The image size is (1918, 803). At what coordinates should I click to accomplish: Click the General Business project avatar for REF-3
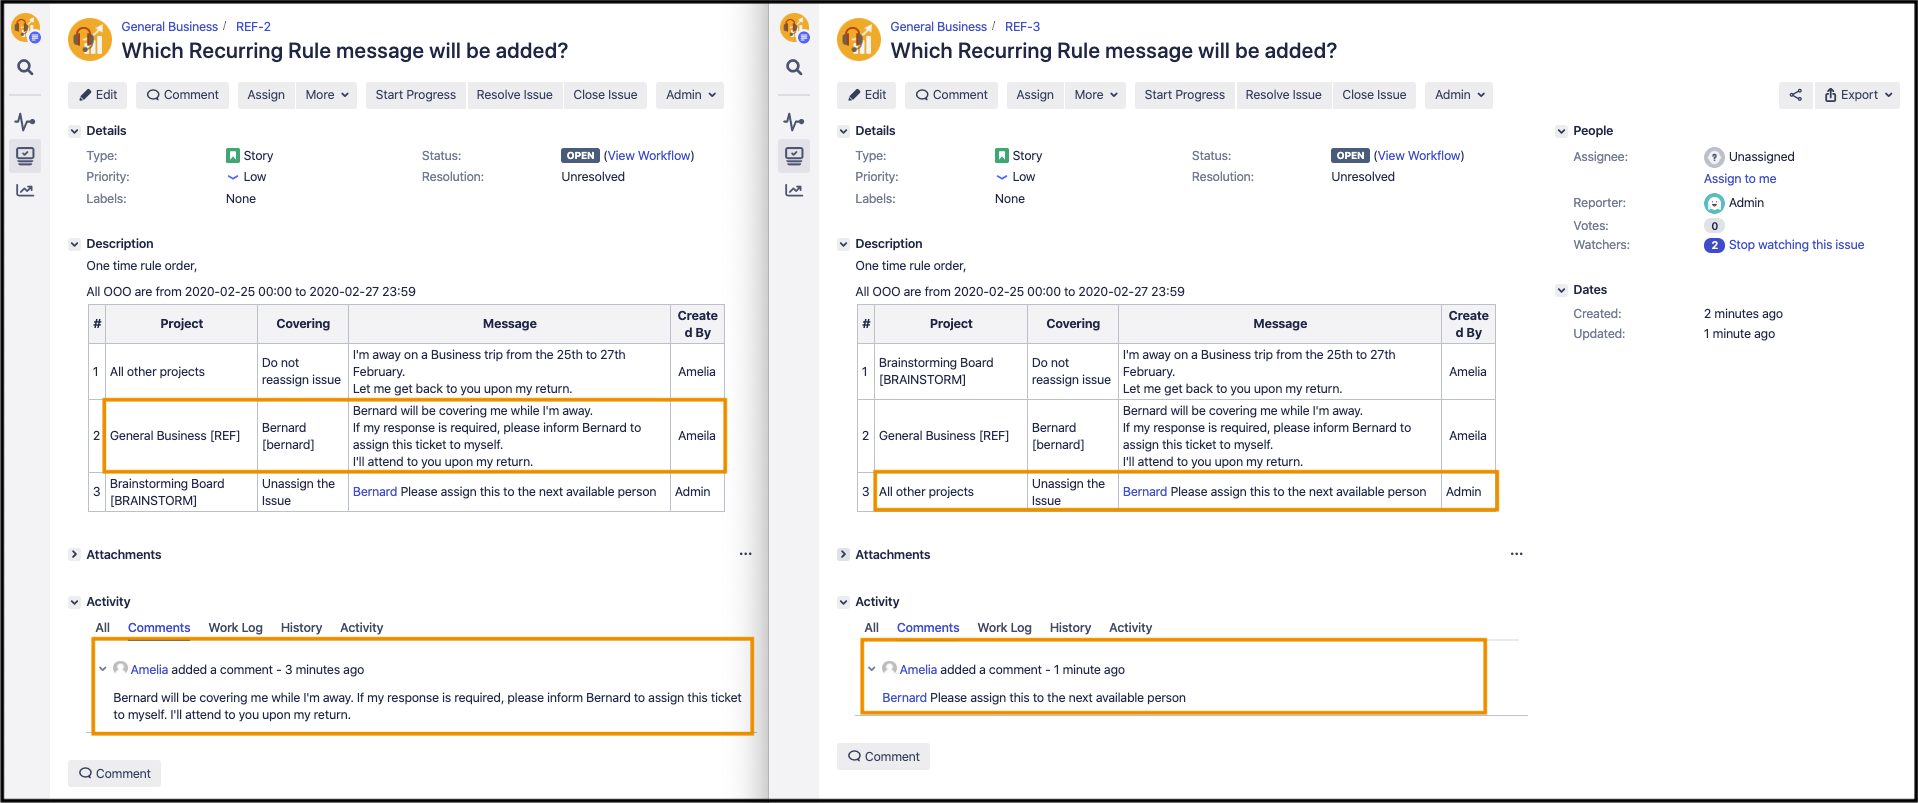(x=858, y=40)
